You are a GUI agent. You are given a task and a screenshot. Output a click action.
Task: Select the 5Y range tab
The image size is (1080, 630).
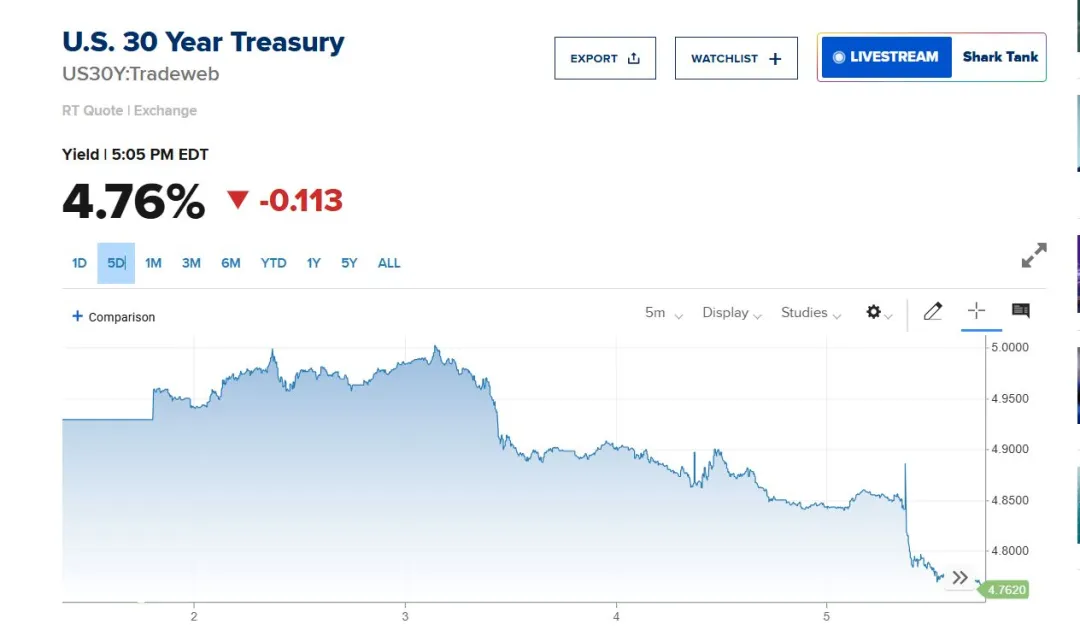349,263
